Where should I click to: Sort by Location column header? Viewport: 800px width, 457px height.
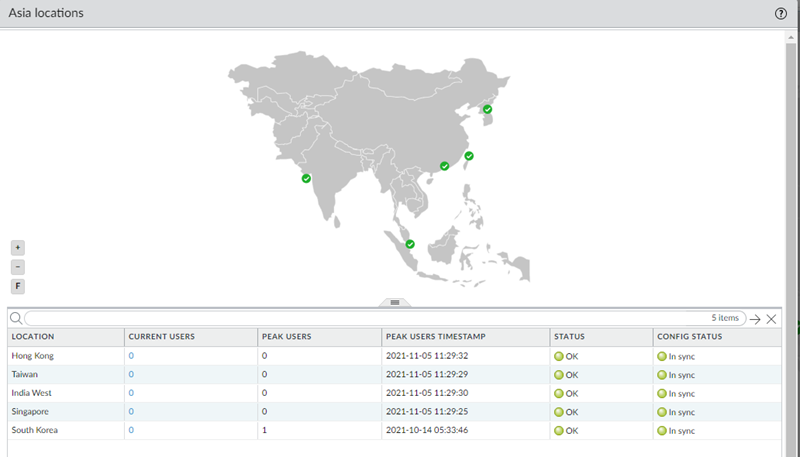(65, 337)
